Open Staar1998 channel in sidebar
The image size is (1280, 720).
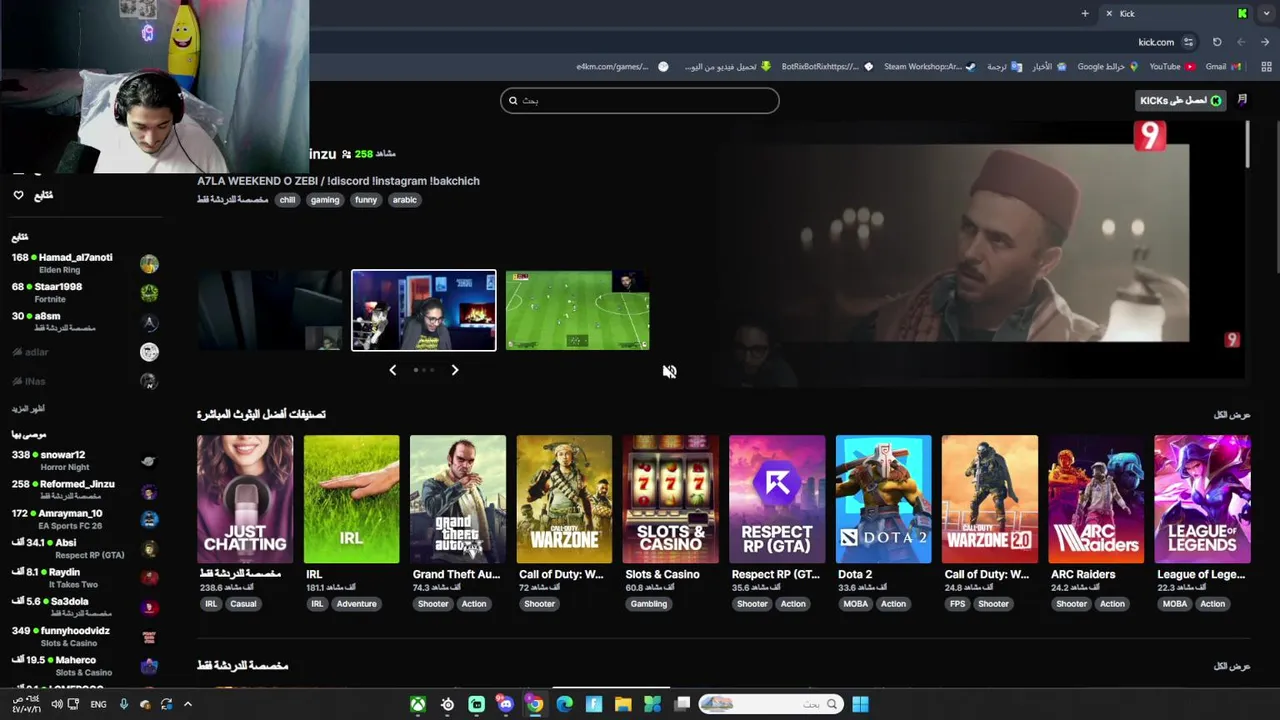tap(85, 293)
